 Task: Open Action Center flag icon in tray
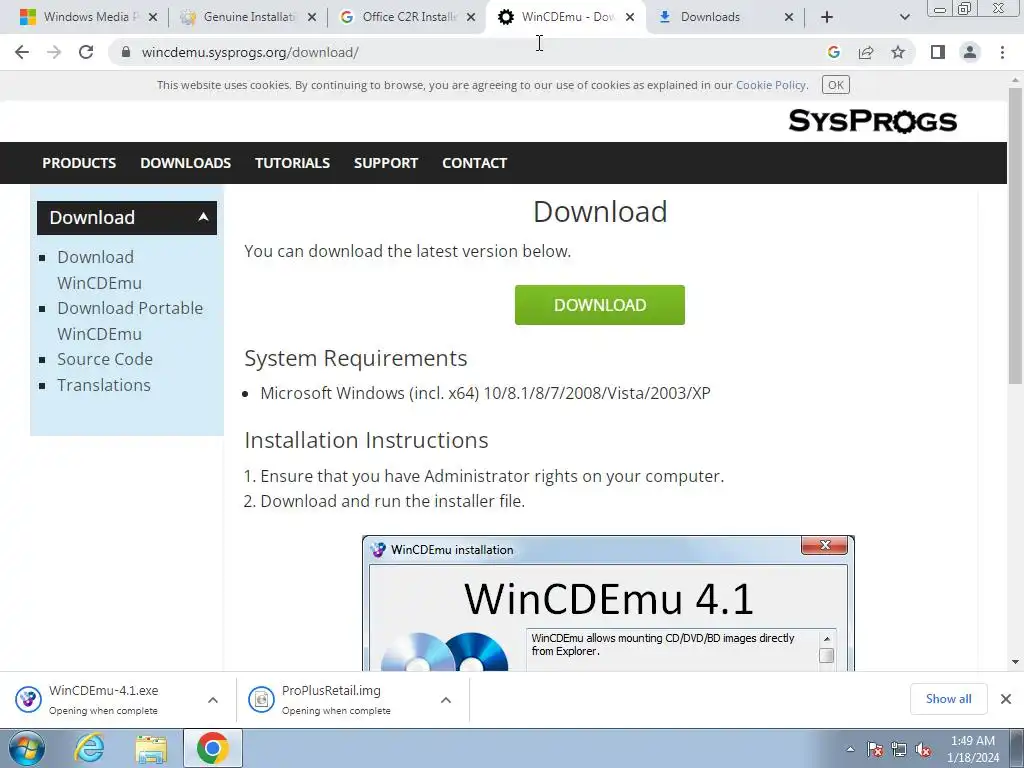click(x=875, y=749)
